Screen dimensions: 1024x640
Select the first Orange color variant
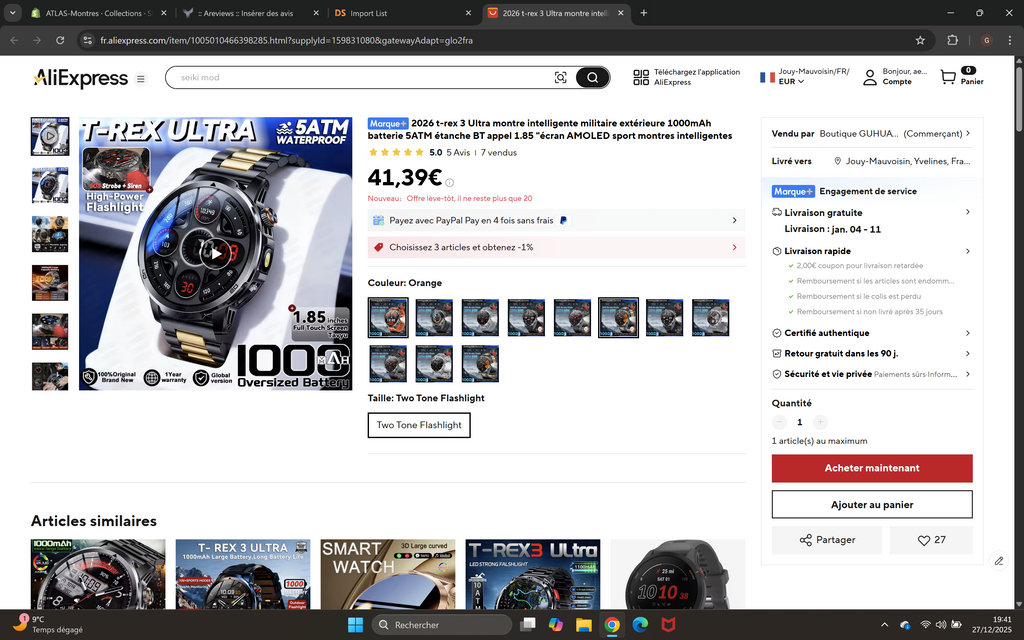pos(388,318)
